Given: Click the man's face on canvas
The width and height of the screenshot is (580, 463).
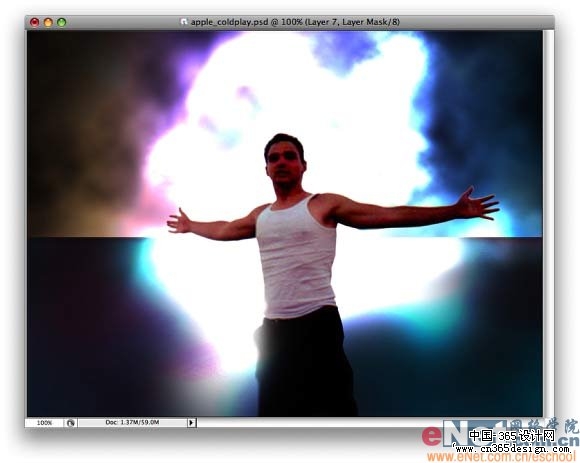Looking at the screenshot, I should coord(284,163).
